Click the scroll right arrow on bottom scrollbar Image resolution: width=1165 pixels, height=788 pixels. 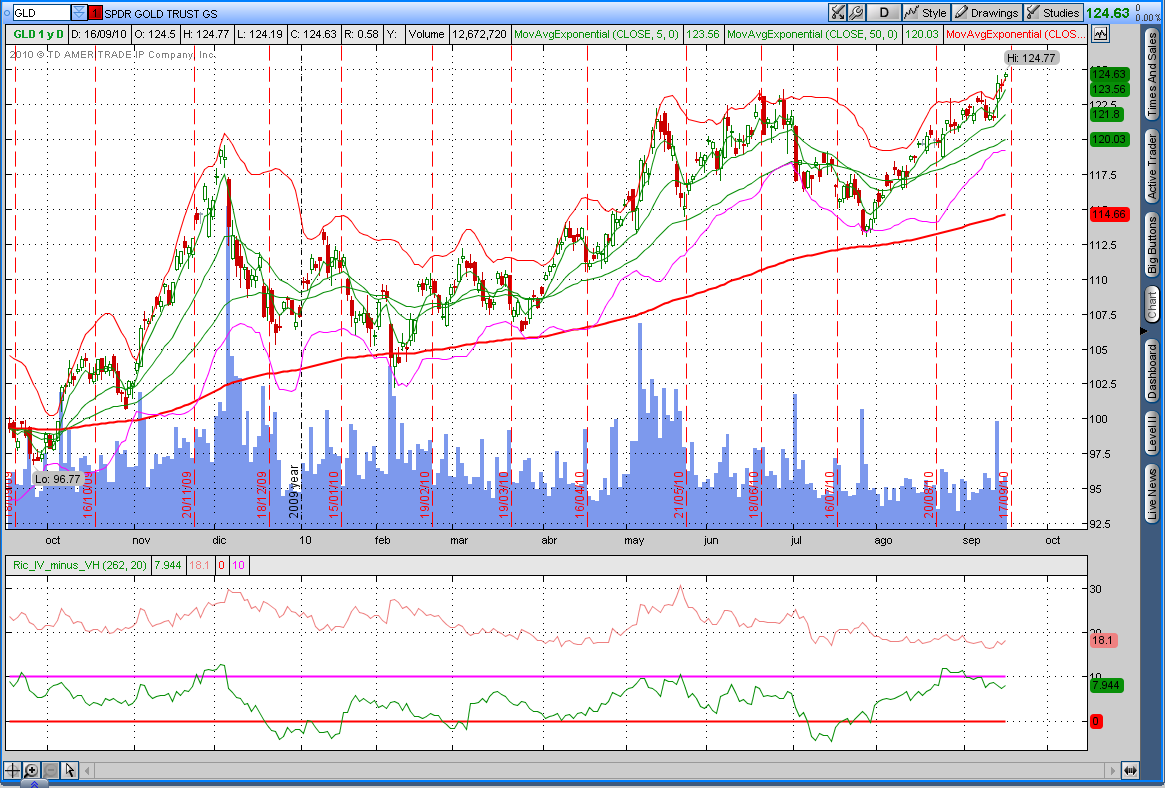(1113, 771)
